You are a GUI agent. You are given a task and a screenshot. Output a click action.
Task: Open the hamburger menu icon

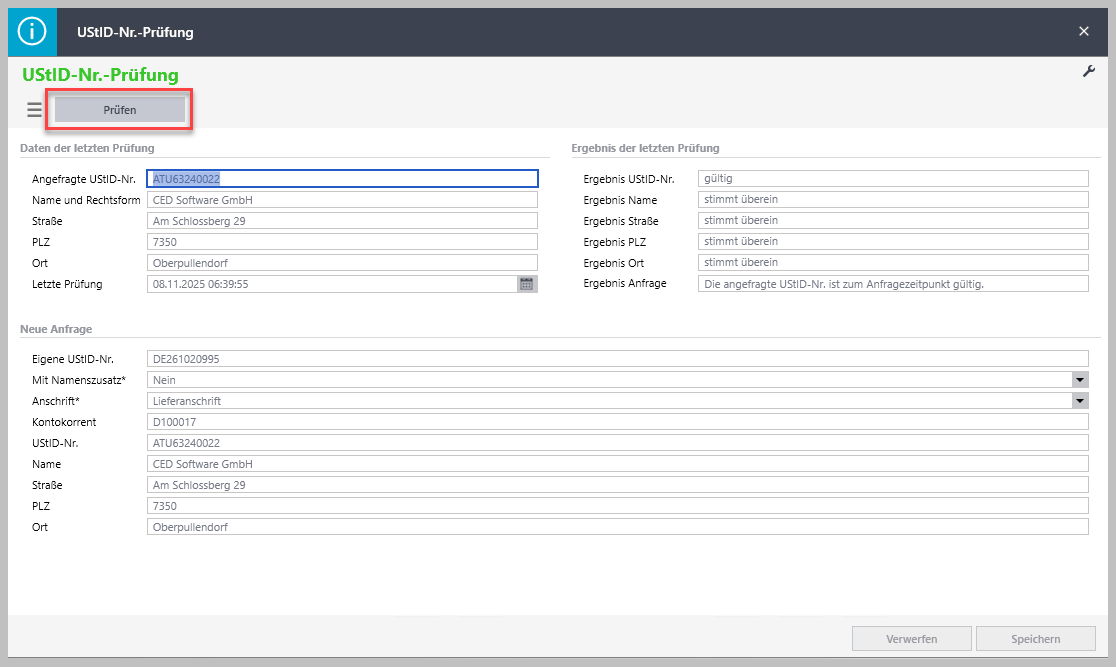click(x=34, y=110)
